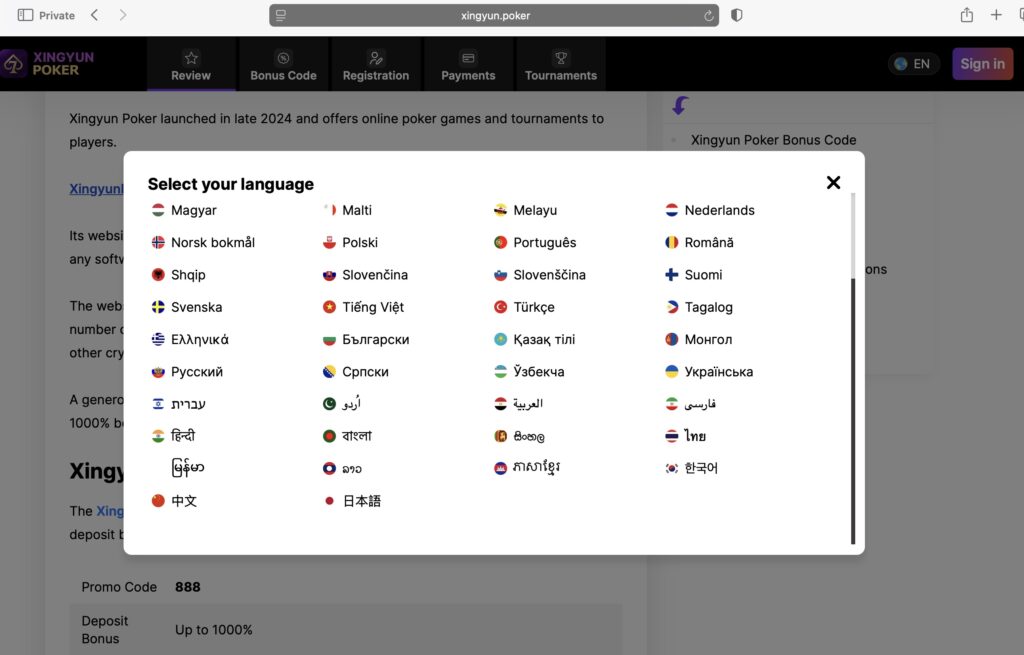Select the Ўзбекча flag icon
This screenshot has width=1024, height=655.
click(x=500, y=372)
